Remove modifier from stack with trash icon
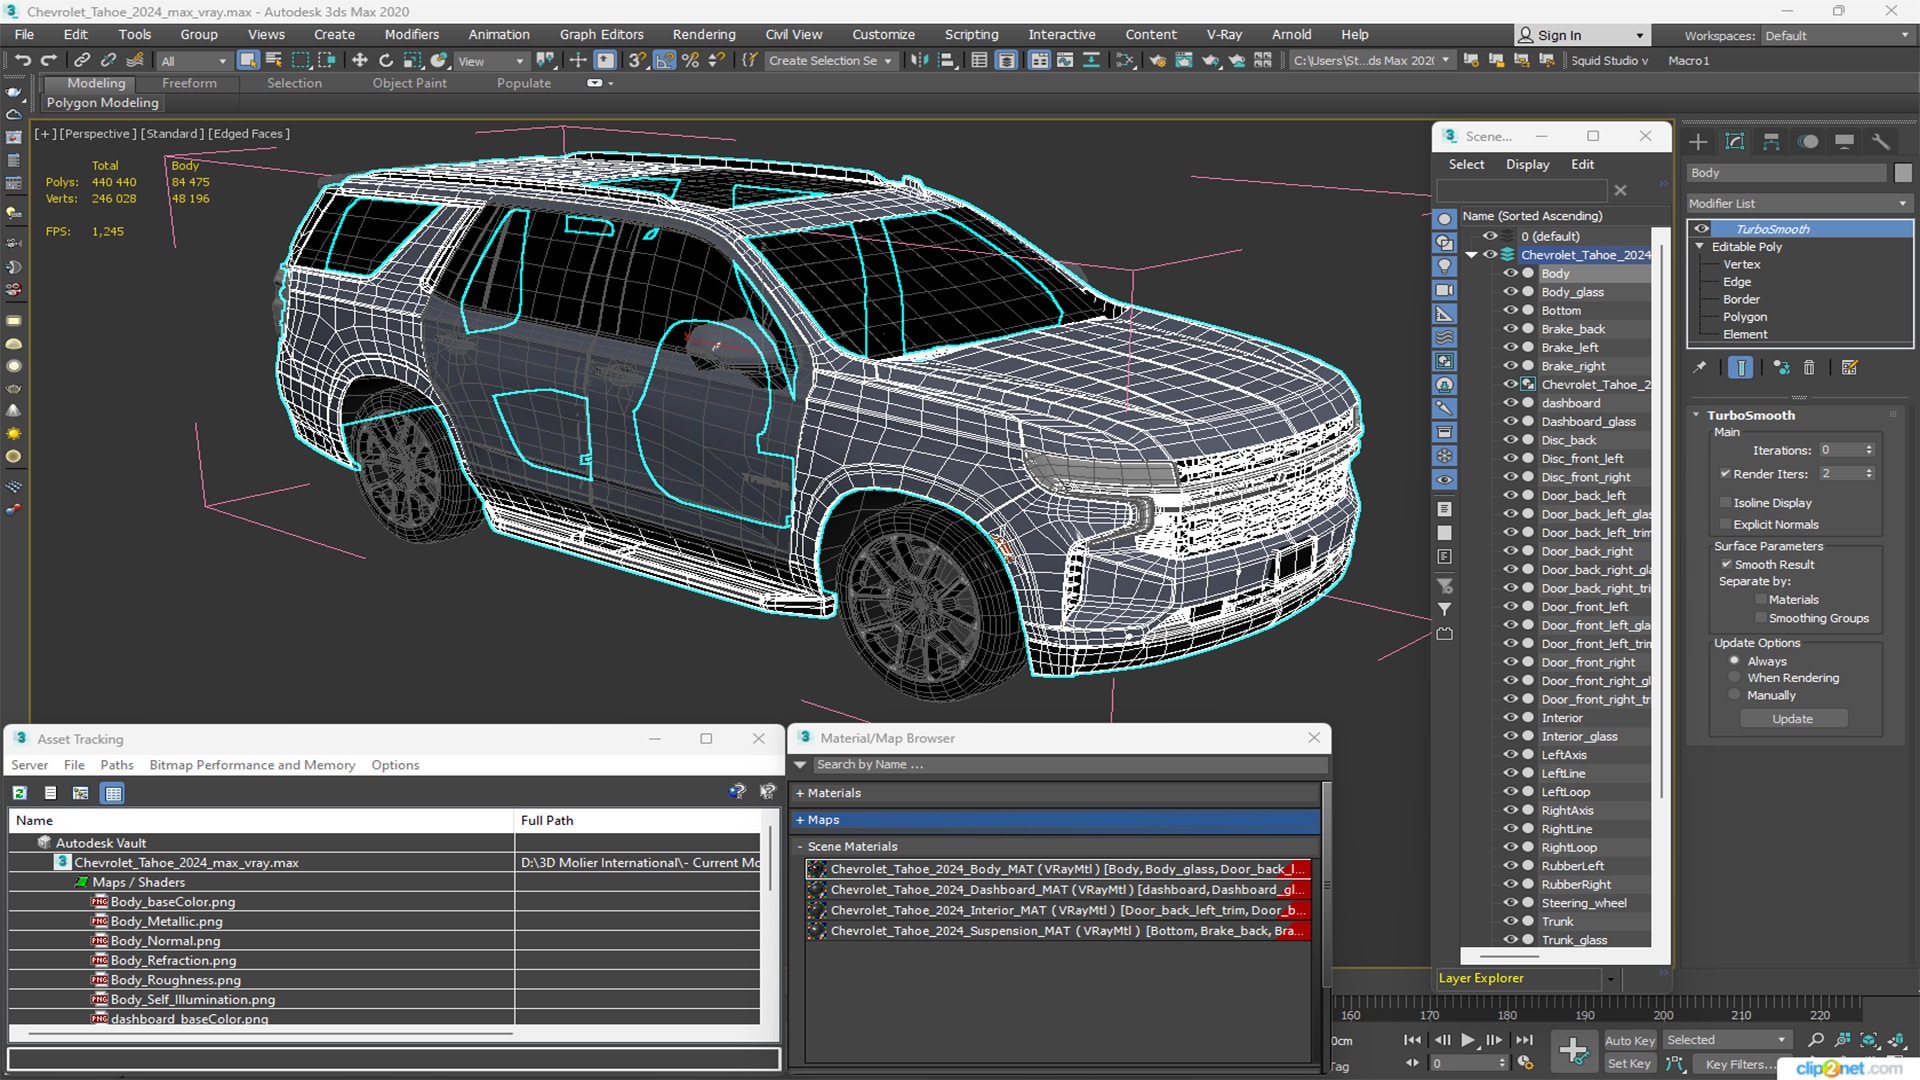 tap(1809, 368)
